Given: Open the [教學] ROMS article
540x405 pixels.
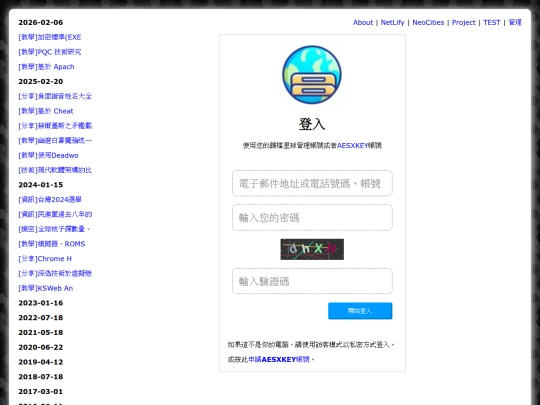Looking at the screenshot, I should [52, 244].
